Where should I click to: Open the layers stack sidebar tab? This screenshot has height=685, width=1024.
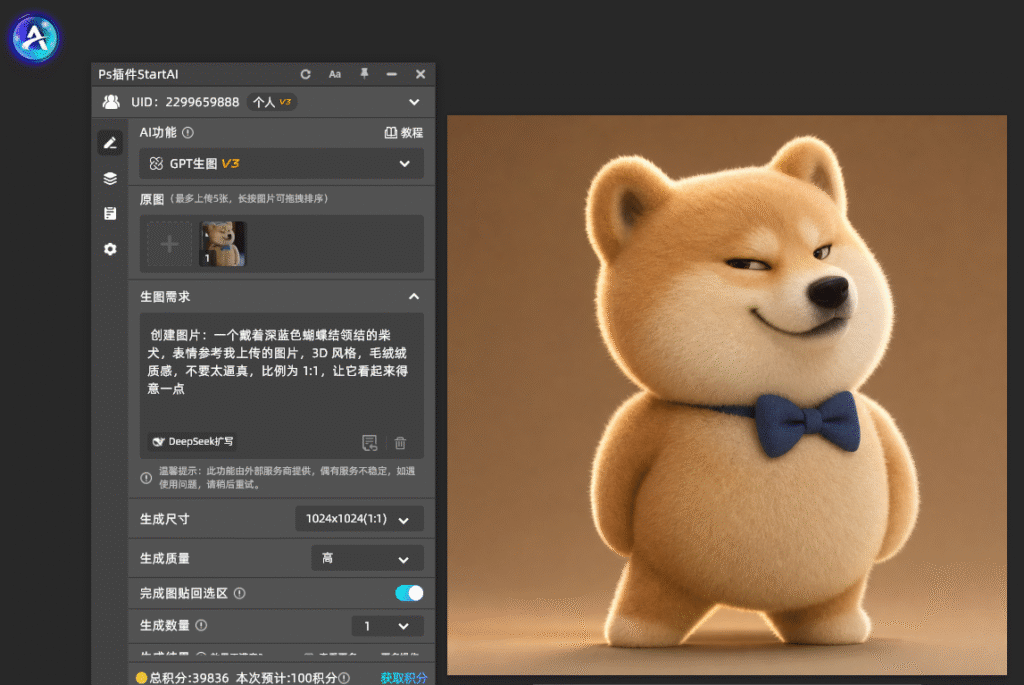[x=110, y=178]
